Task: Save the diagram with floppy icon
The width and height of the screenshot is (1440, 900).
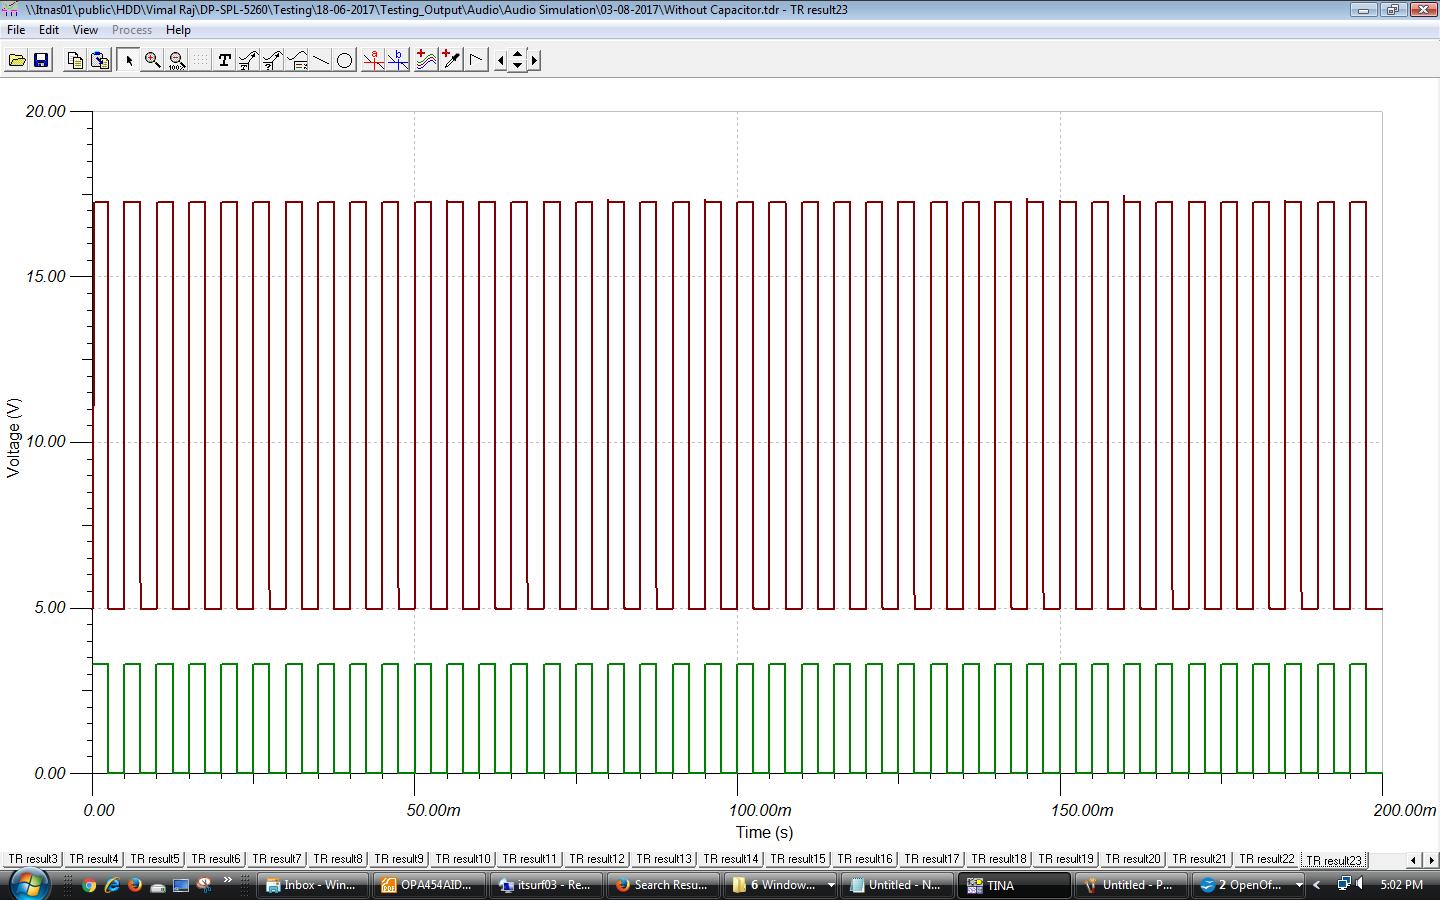Action: click(41, 60)
